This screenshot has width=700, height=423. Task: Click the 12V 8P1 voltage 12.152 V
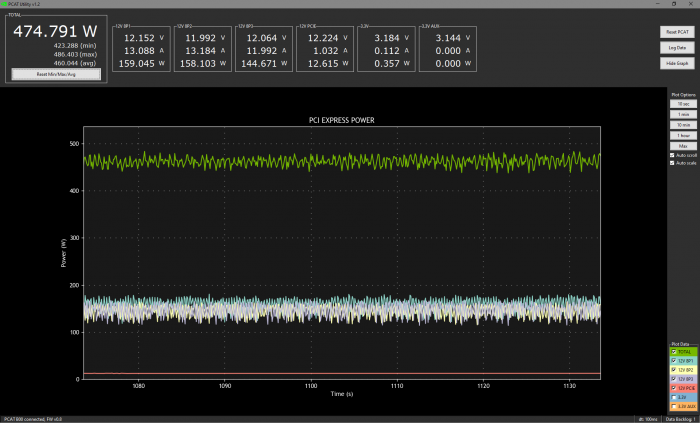[144, 38]
